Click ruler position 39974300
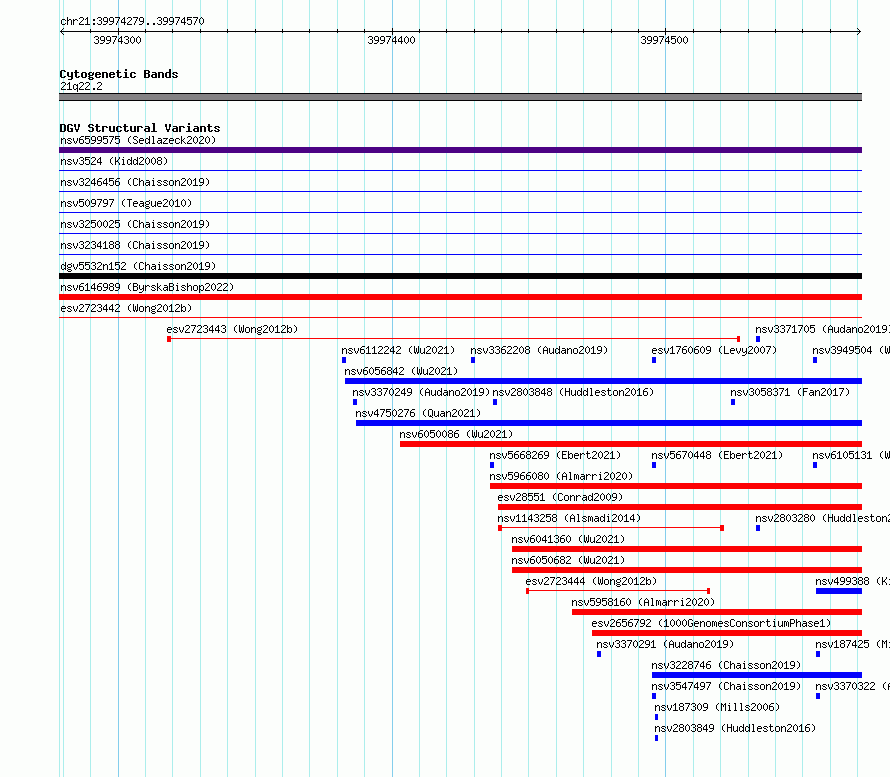Image resolution: width=890 pixels, height=777 pixels. [117, 40]
